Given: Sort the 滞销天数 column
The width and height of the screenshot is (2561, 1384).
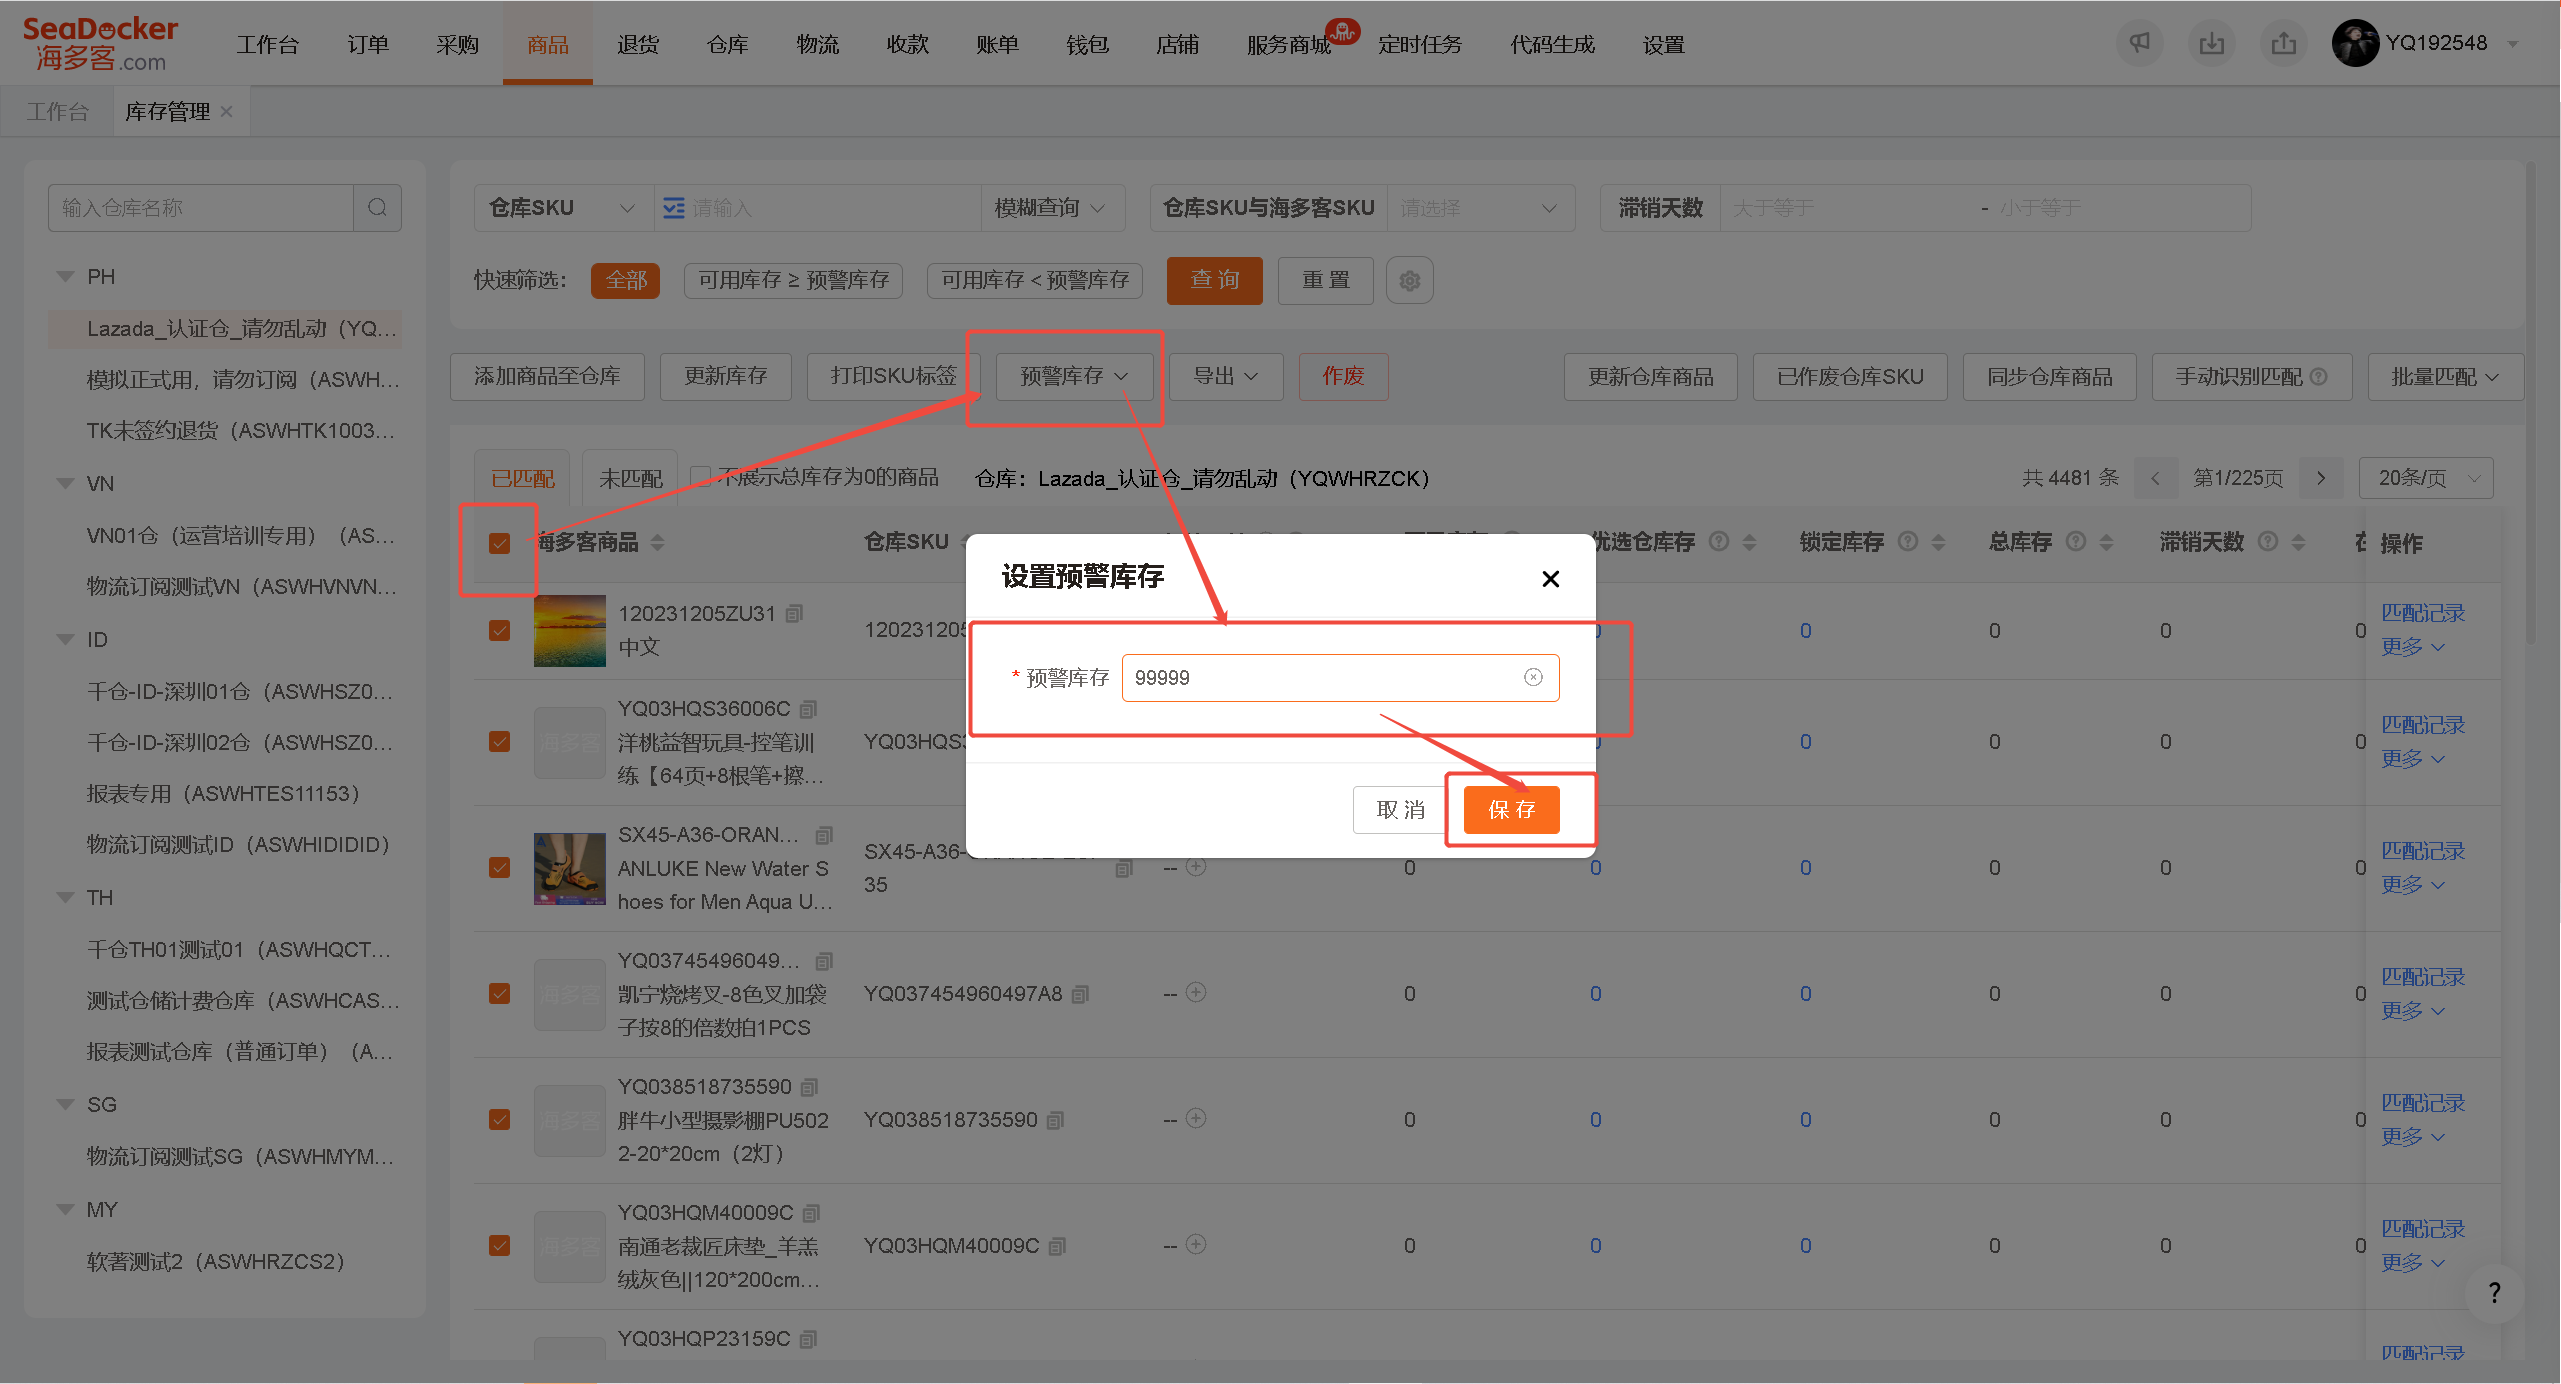Looking at the screenshot, I should pos(2298,542).
